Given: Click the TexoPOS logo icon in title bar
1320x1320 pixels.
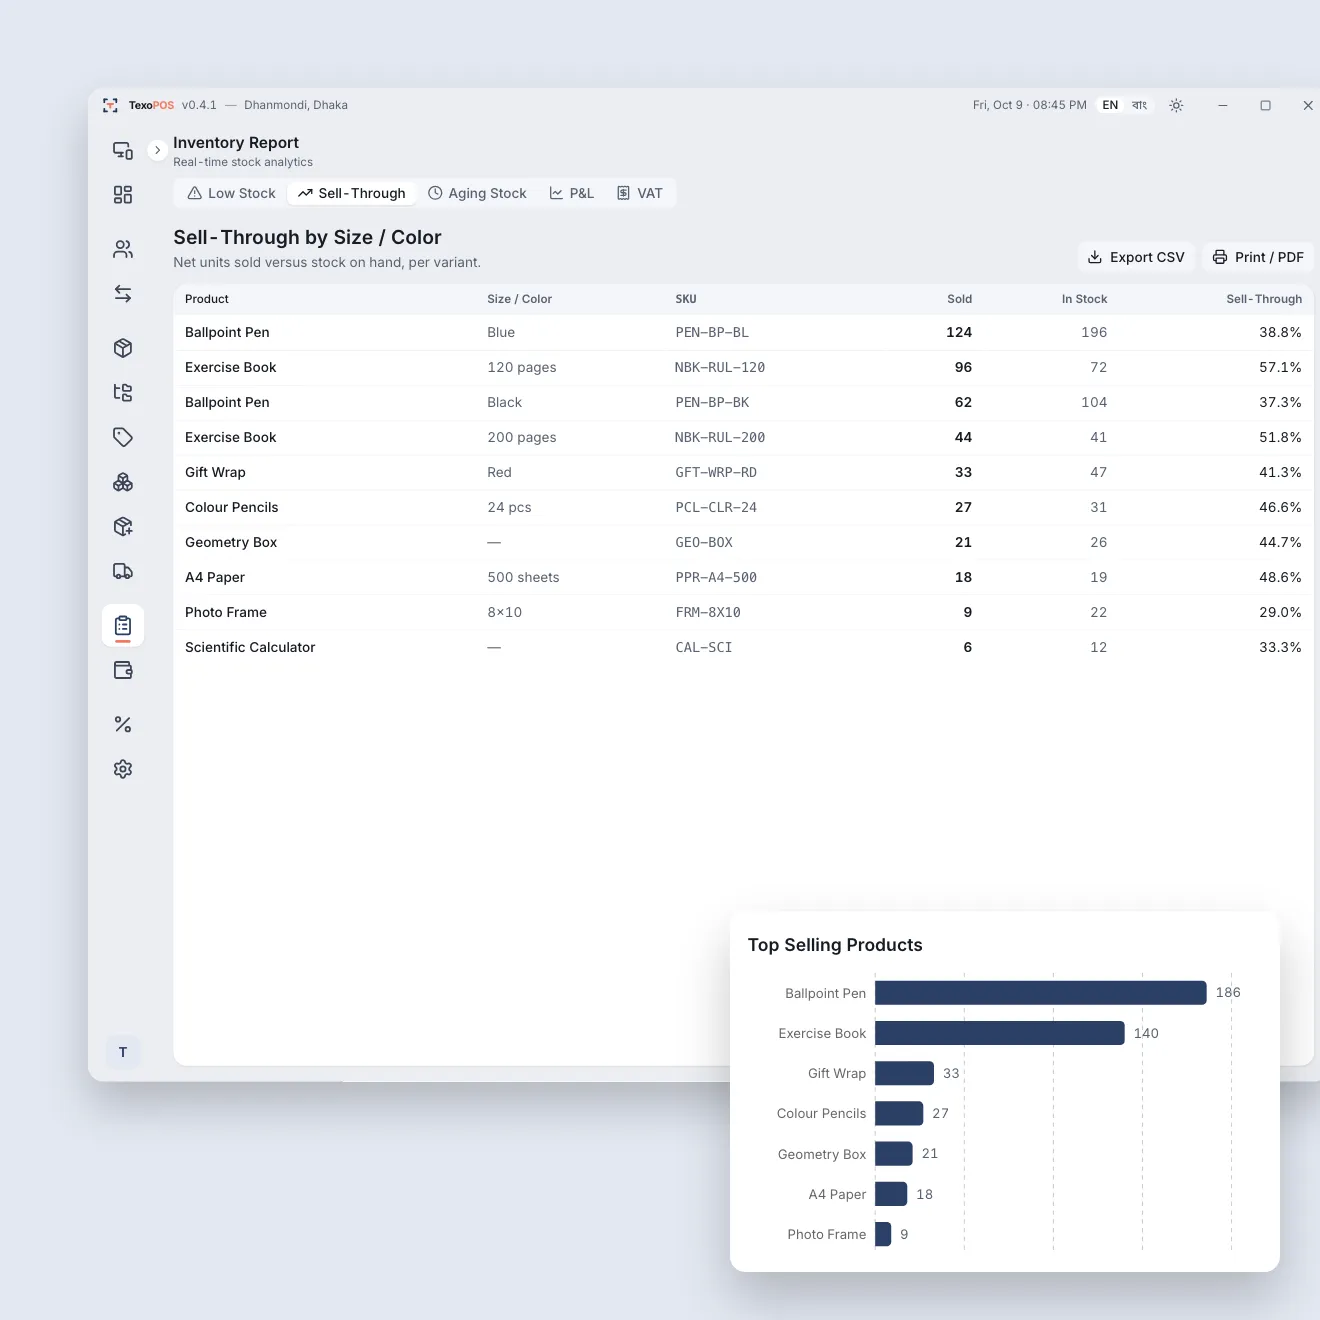Looking at the screenshot, I should pos(110,105).
